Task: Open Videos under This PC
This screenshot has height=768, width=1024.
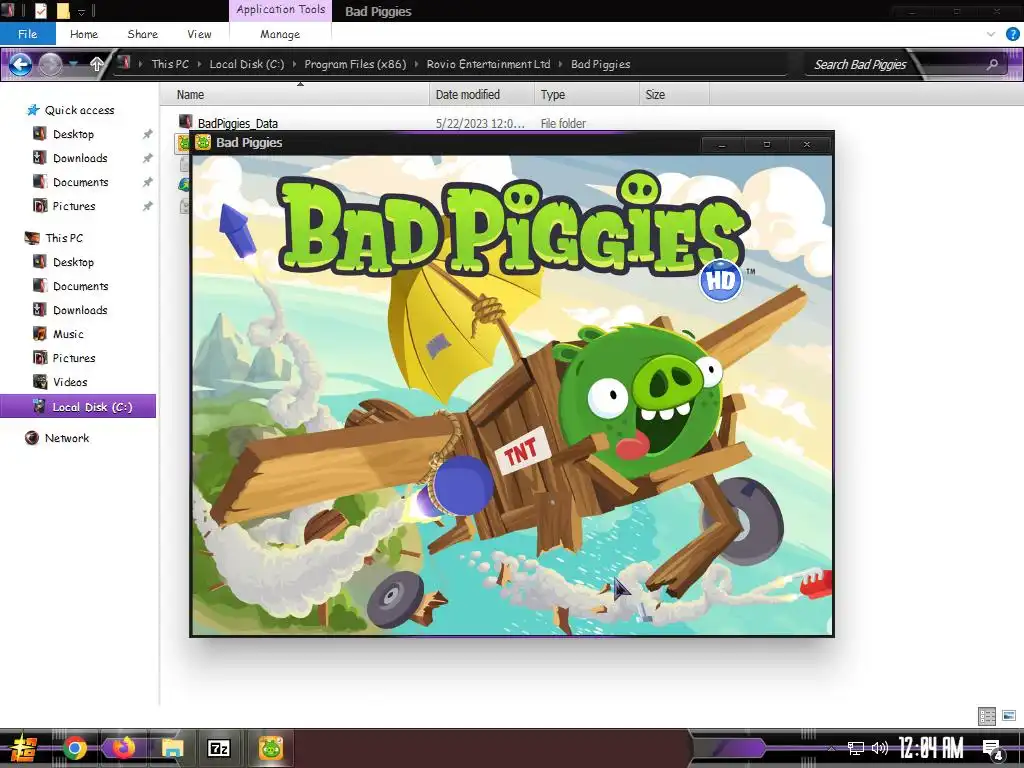Action: coord(70,382)
